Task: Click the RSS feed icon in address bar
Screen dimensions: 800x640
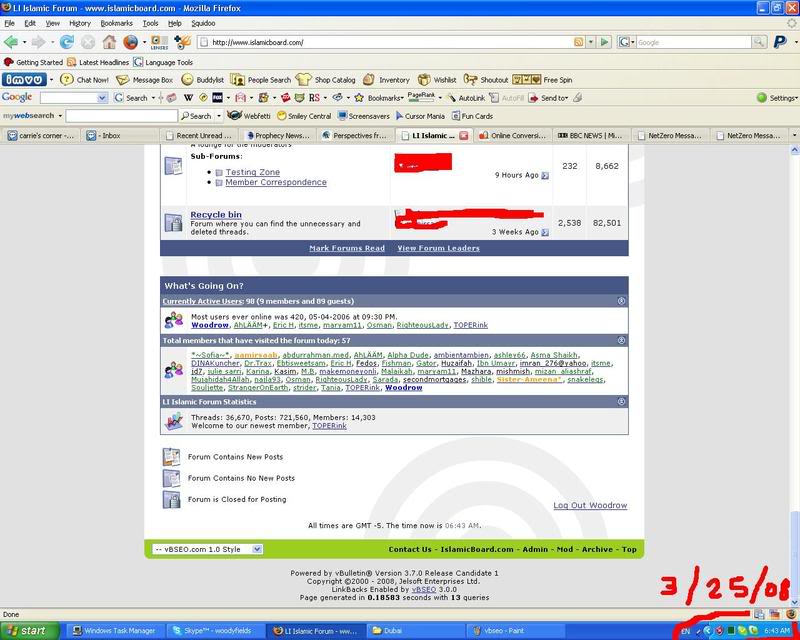Action: (x=579, y=42)
